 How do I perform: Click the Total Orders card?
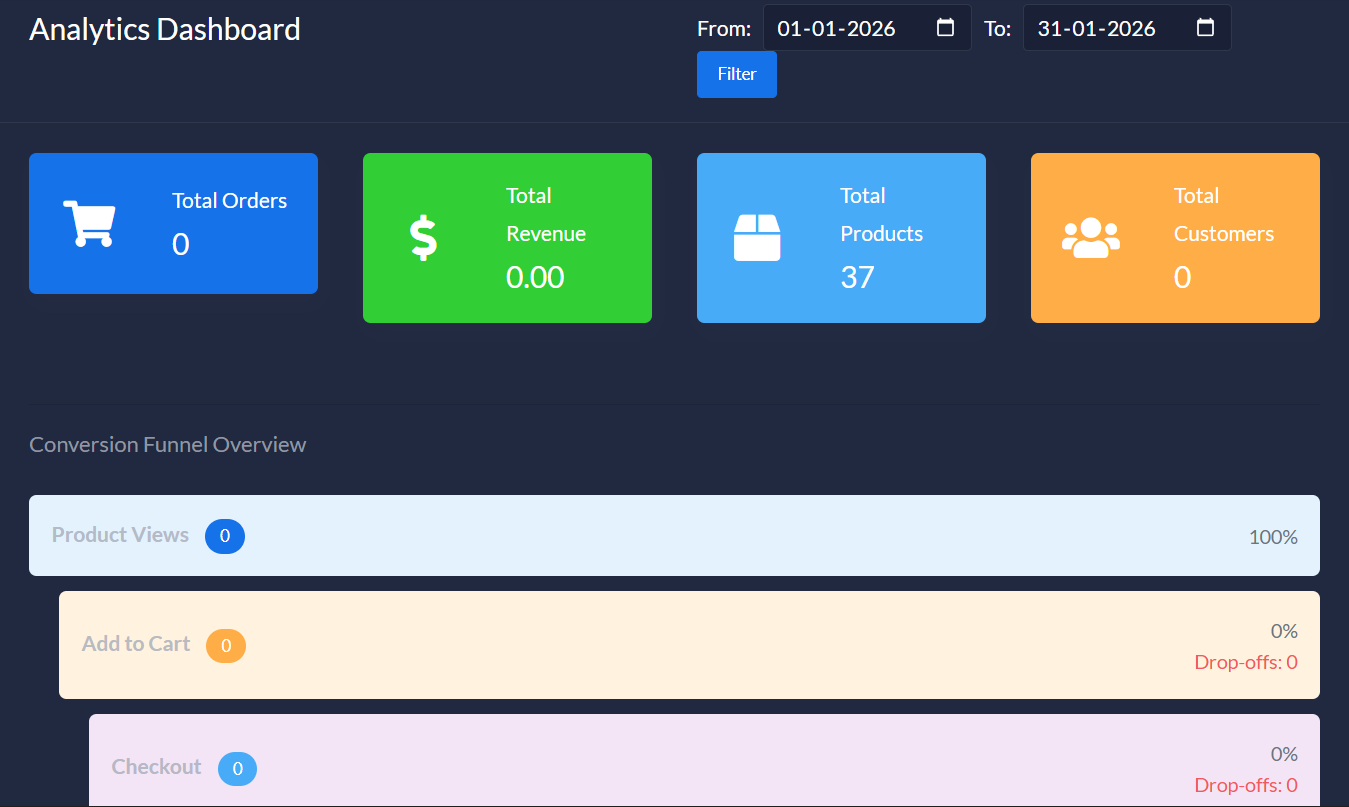pyautogui.click(x=173, y=223)
